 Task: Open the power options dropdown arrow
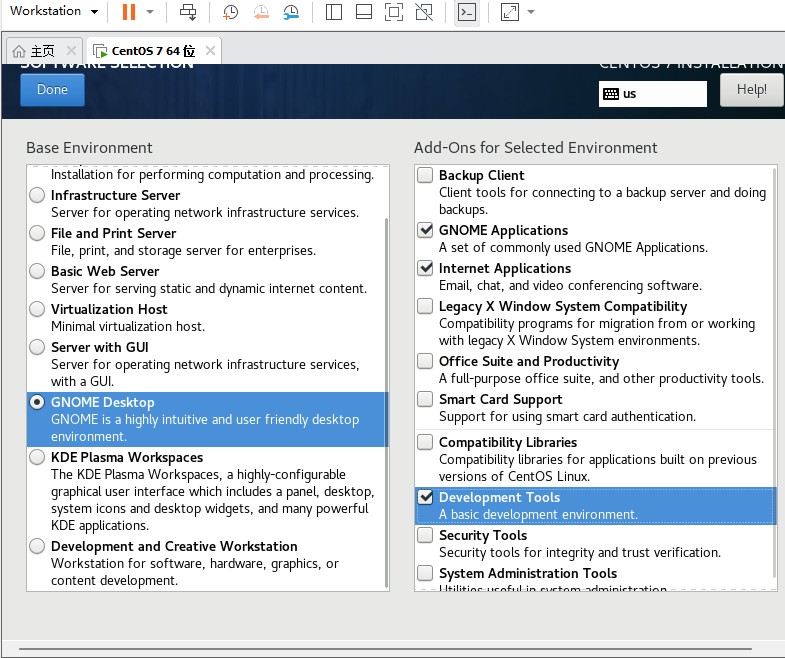(150, 12)
